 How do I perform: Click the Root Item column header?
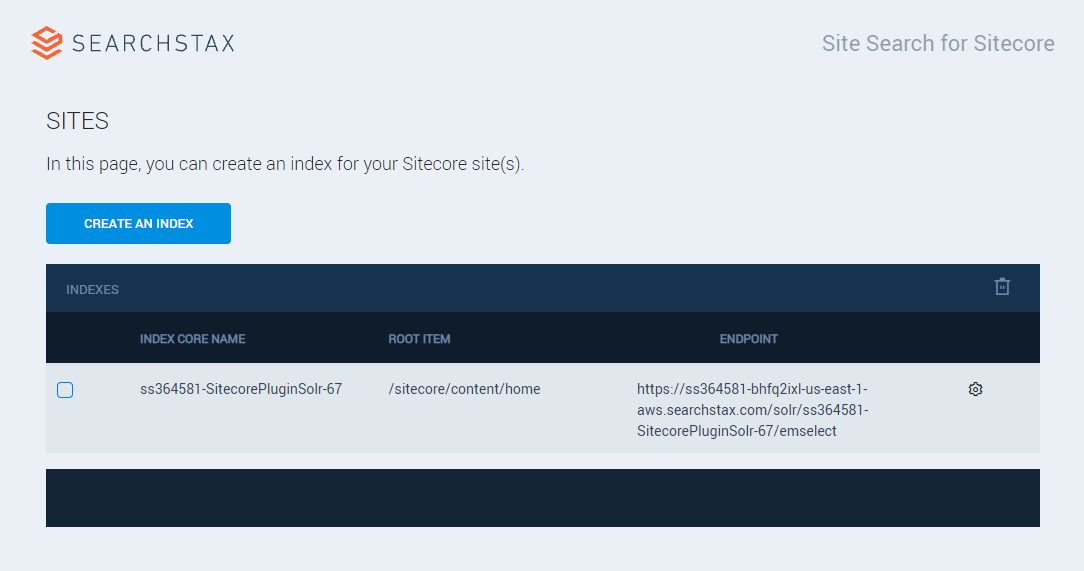pos(419,339)
